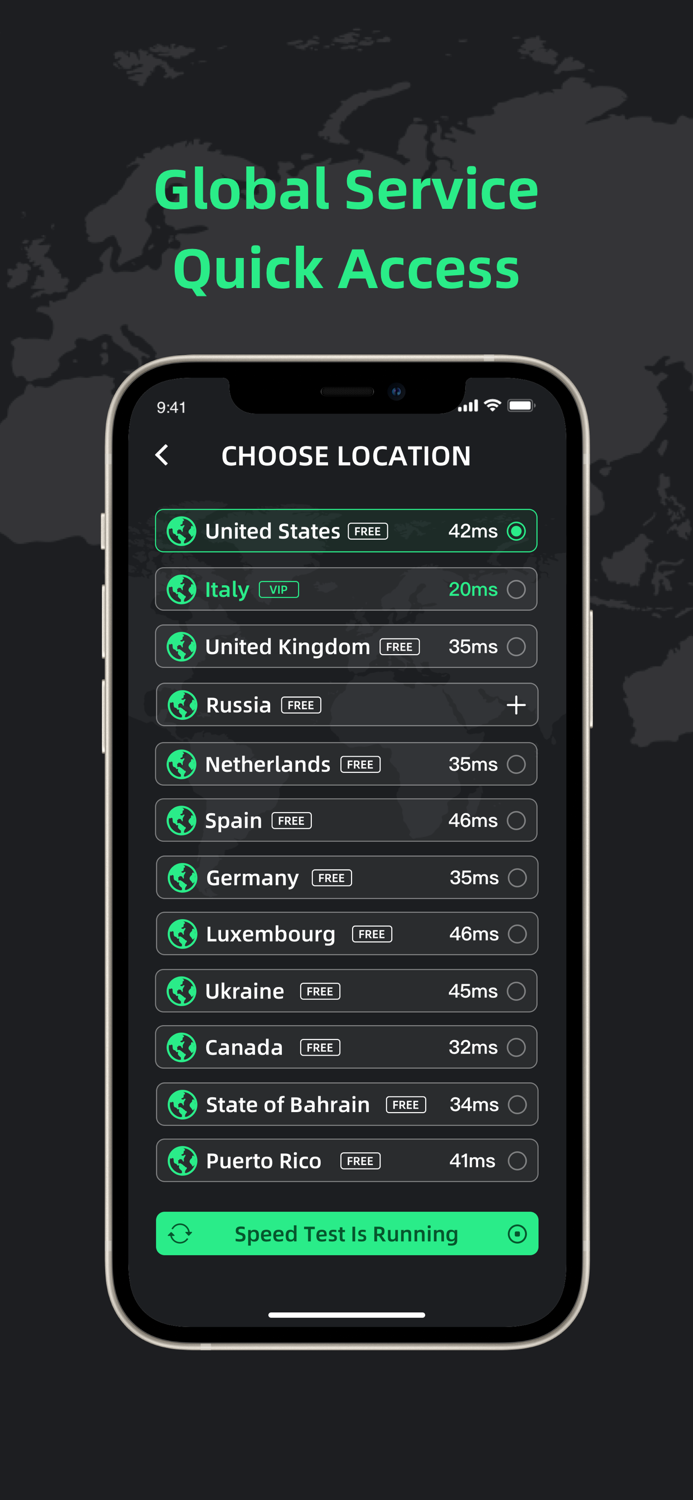Screen dimensions: 693x1500
Task: Click the target icon on the speed test button
Action: (x=517, y=1233)
